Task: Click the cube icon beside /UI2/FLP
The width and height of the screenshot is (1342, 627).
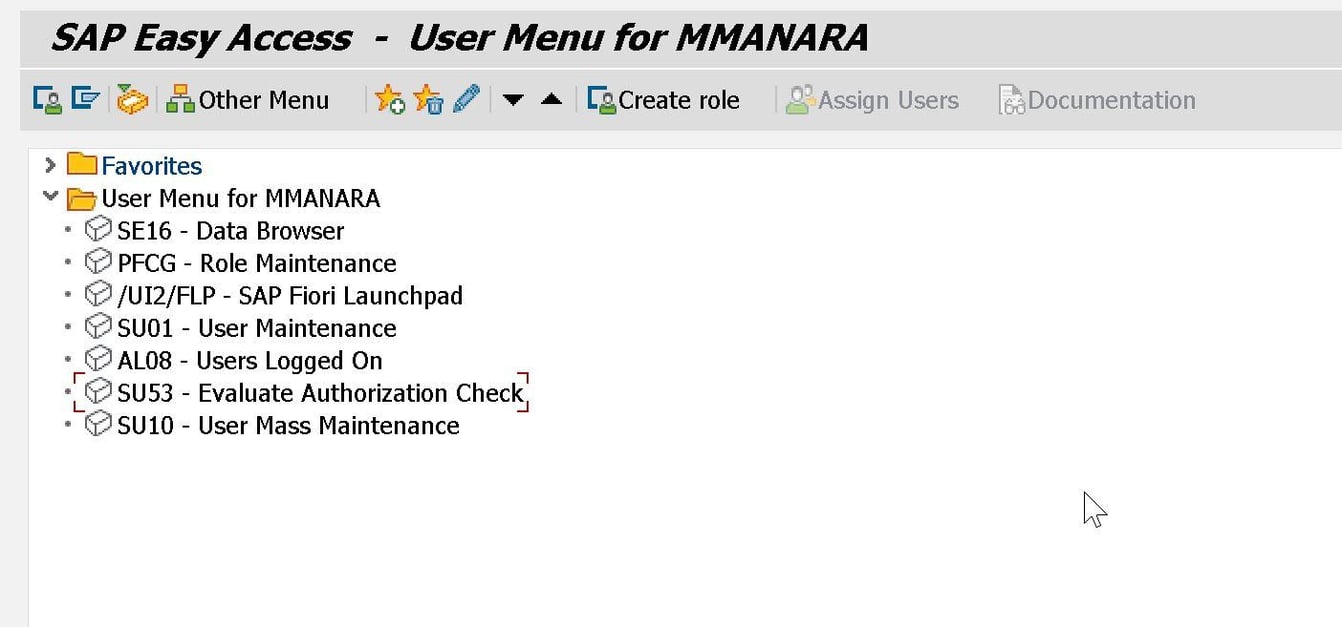Action: [99, 295]
